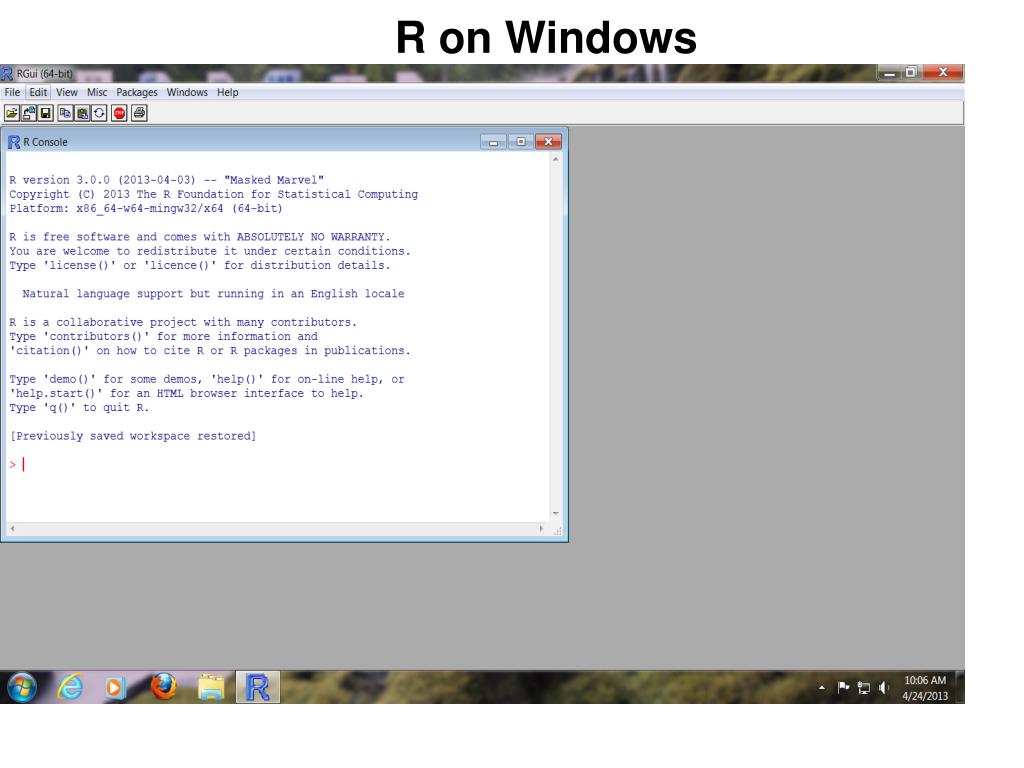Place cursor at the R console prompt
Viewport: 1024px width, 768px height.
[24, 464]
